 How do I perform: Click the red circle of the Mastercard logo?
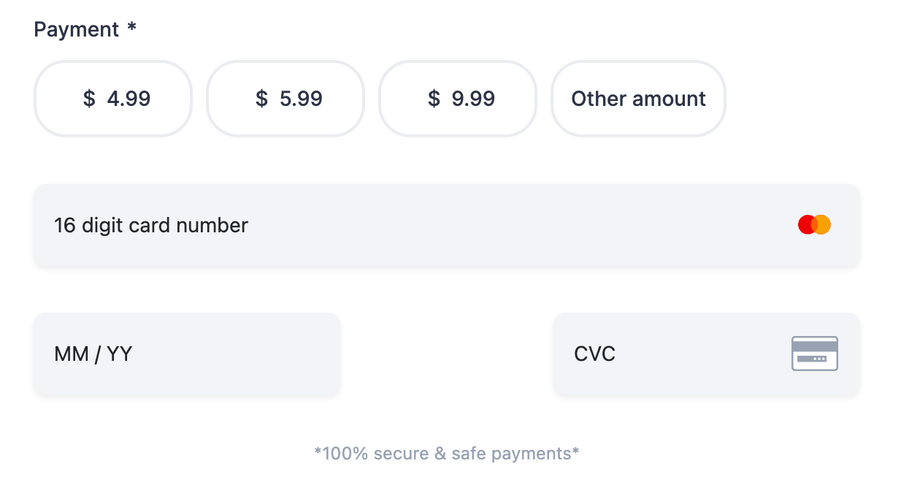tap(806, 225)
